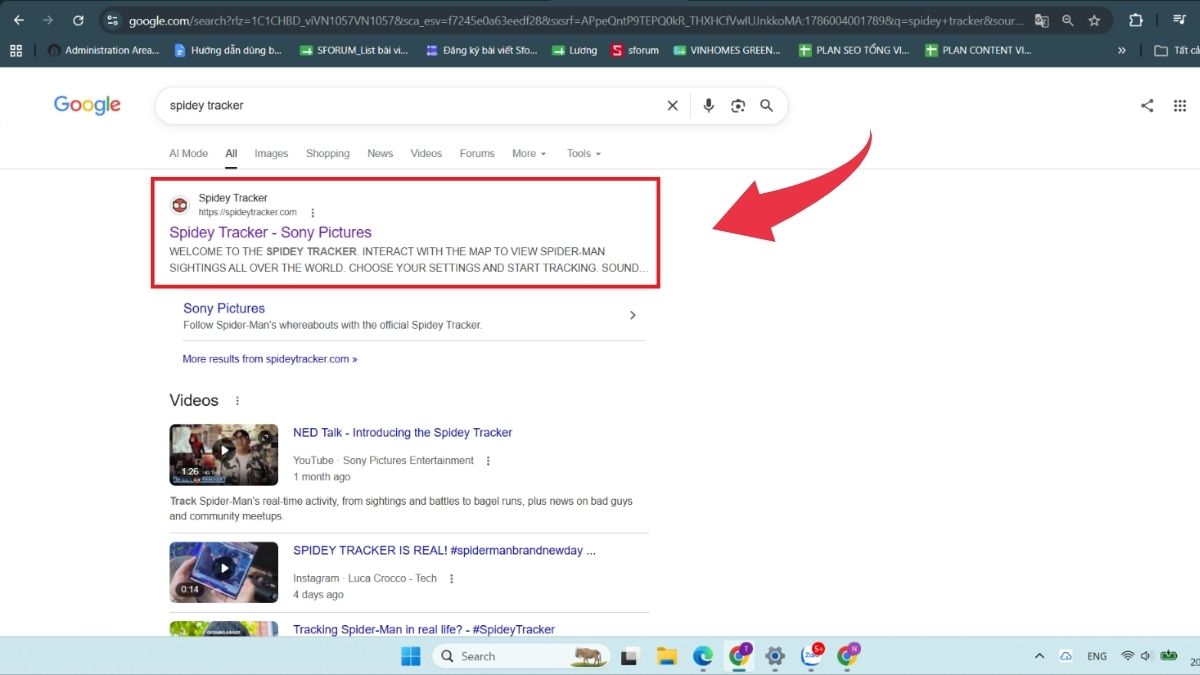Open VINHOMES GREEN bookmark
The width and height of the screenshot is (1200, 675).
[x=727, y=50]
